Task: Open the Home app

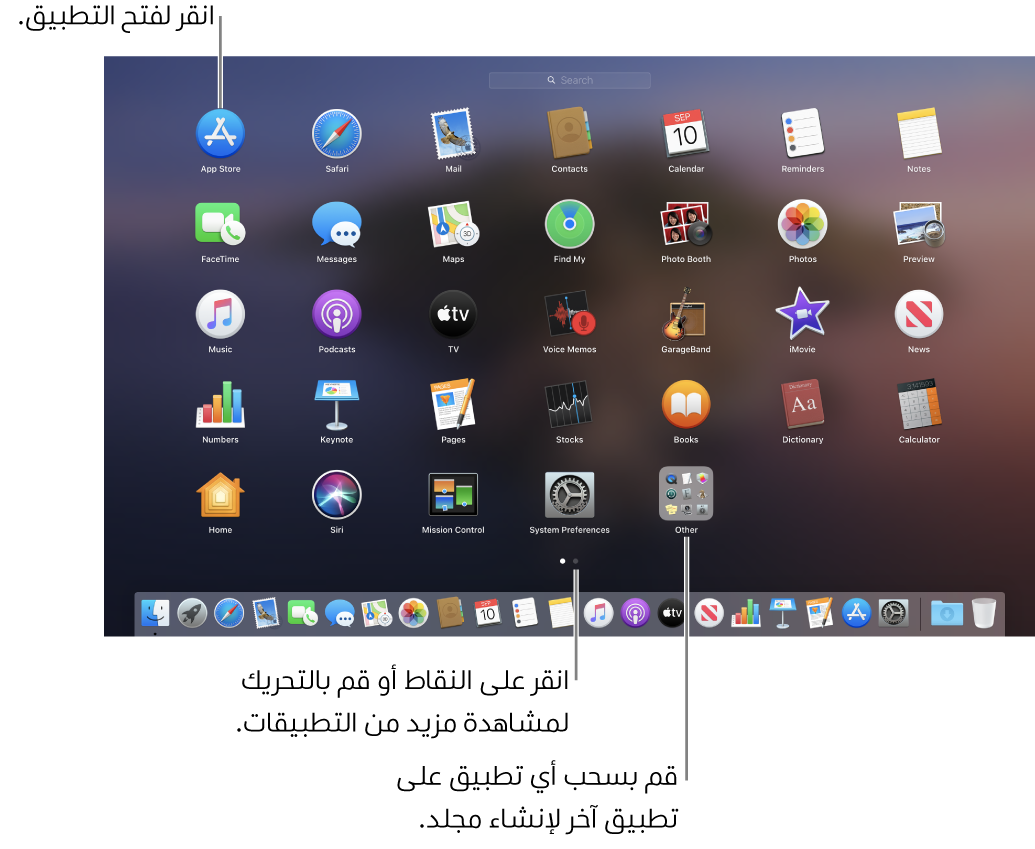Action: point(220,494)
